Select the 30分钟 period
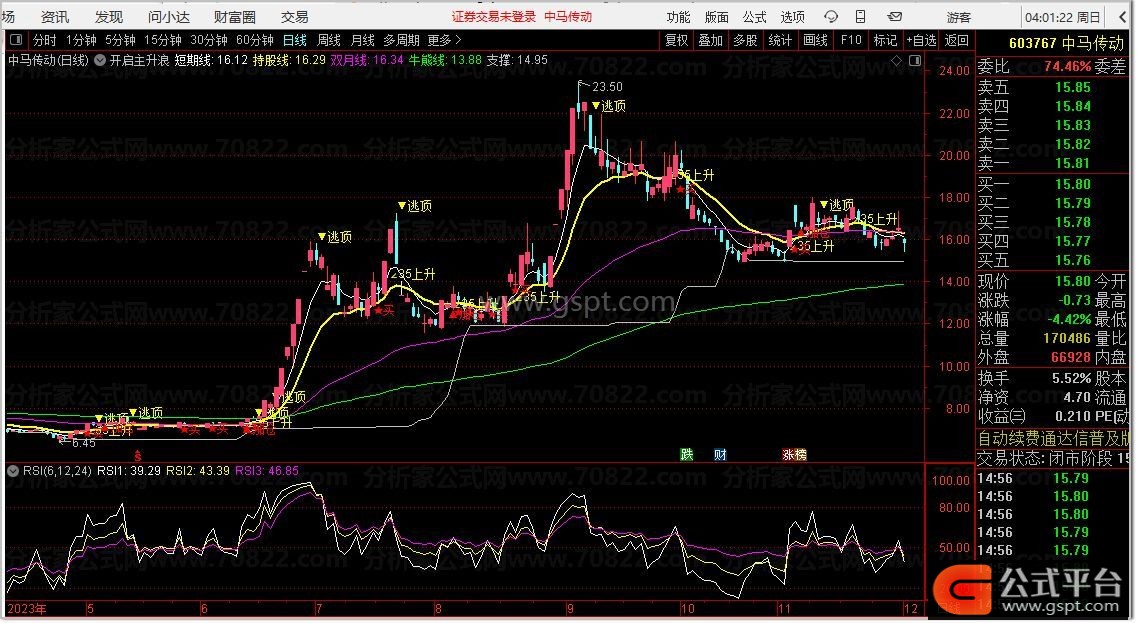The image size is (1138, 623). pos(208,40)
